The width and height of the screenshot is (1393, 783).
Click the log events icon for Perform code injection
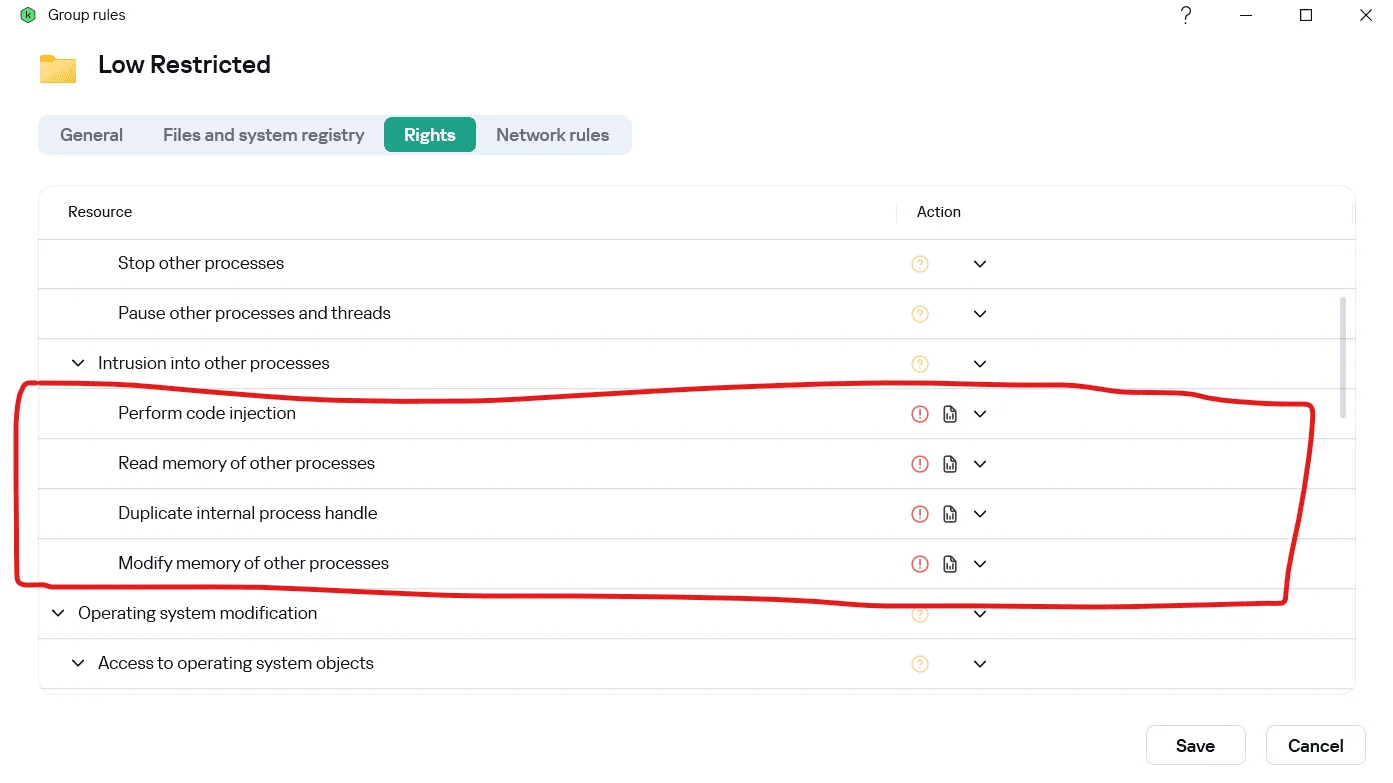[950, 414]
